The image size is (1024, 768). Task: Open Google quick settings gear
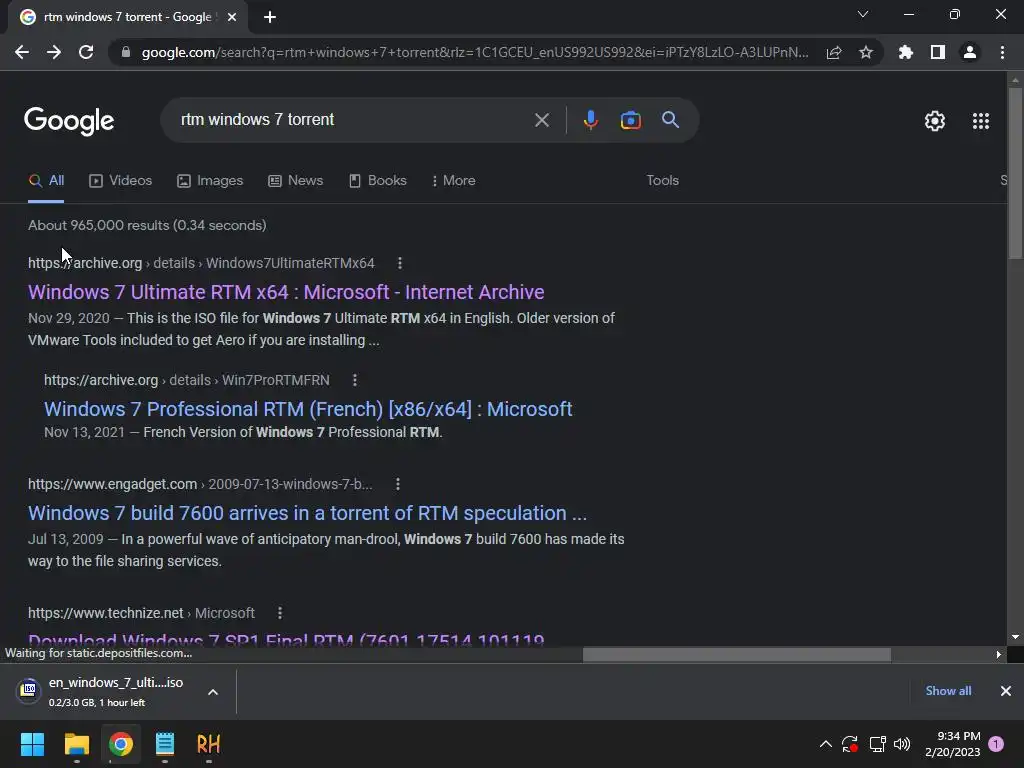click(x=935, y=121)
